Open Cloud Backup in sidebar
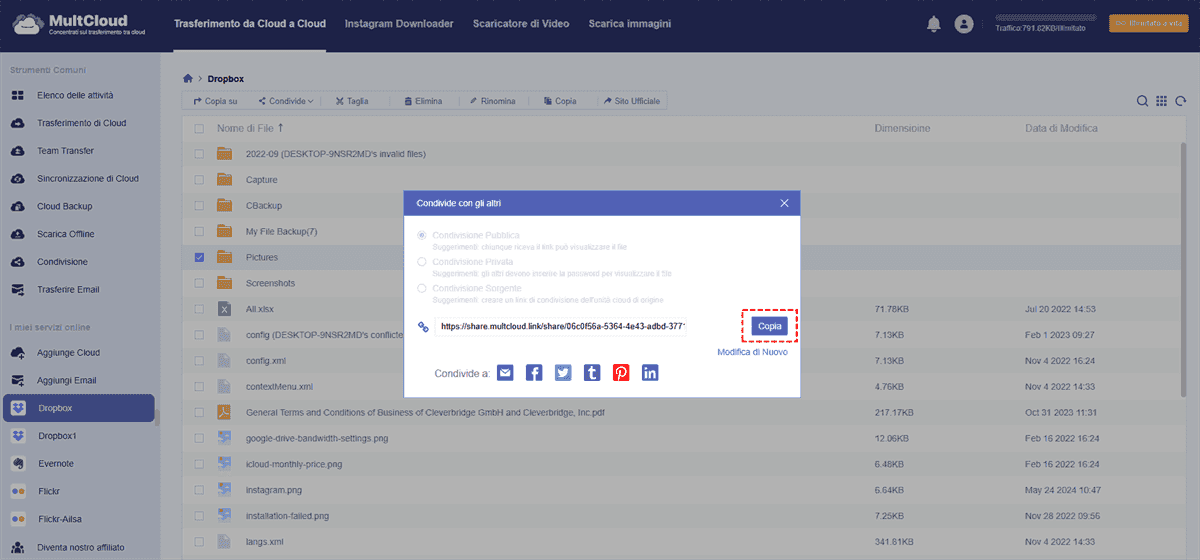The height and width of the screenshot is (560, 1200). pyautogui.click(x=64, y=206)
